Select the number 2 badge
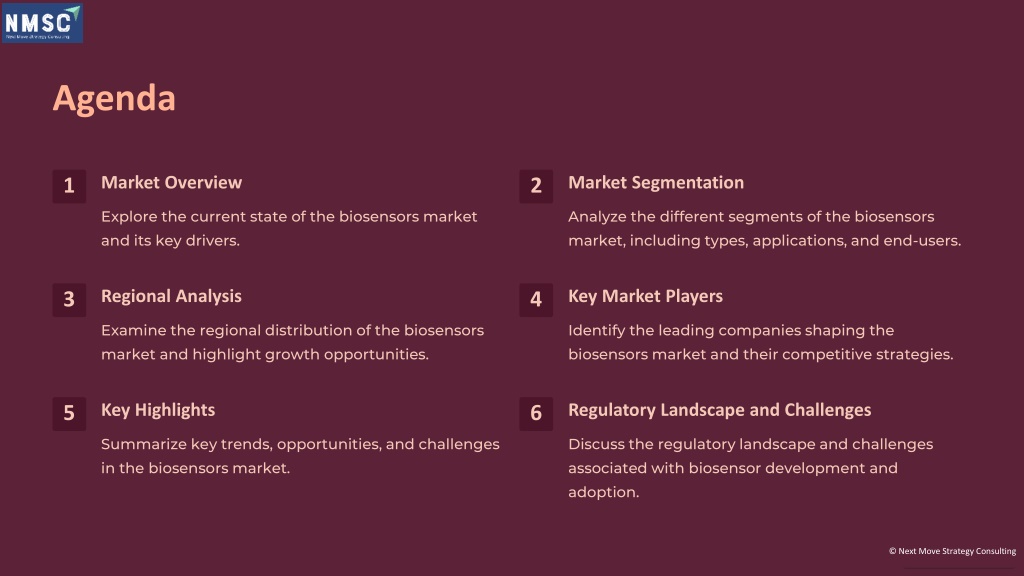The height and width of the screenshot is (576, 1024). pyautogui.click(x=536, y=186)
